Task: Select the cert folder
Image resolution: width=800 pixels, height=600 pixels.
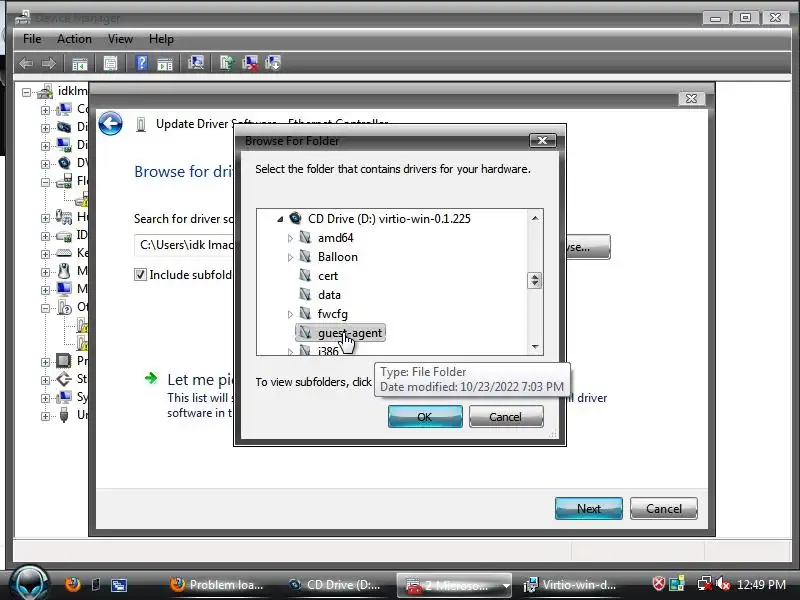Action: [328, 276]
